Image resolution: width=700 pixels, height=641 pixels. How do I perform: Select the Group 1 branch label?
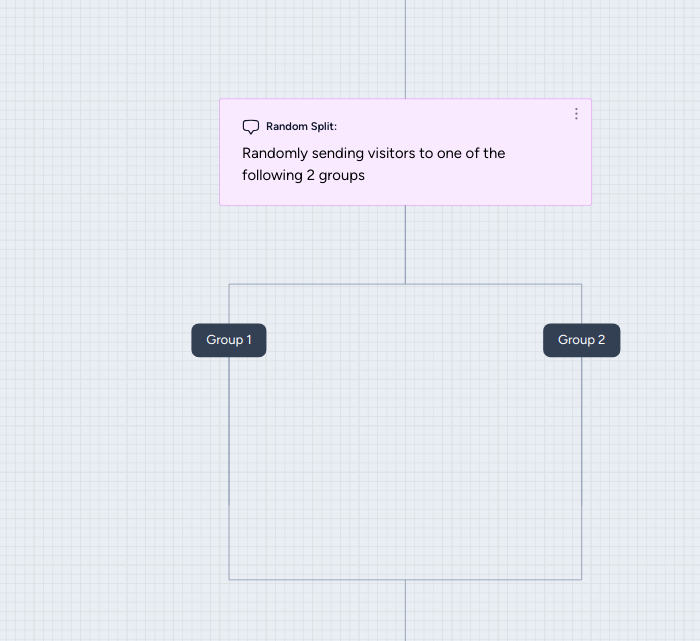pos(229,340)
